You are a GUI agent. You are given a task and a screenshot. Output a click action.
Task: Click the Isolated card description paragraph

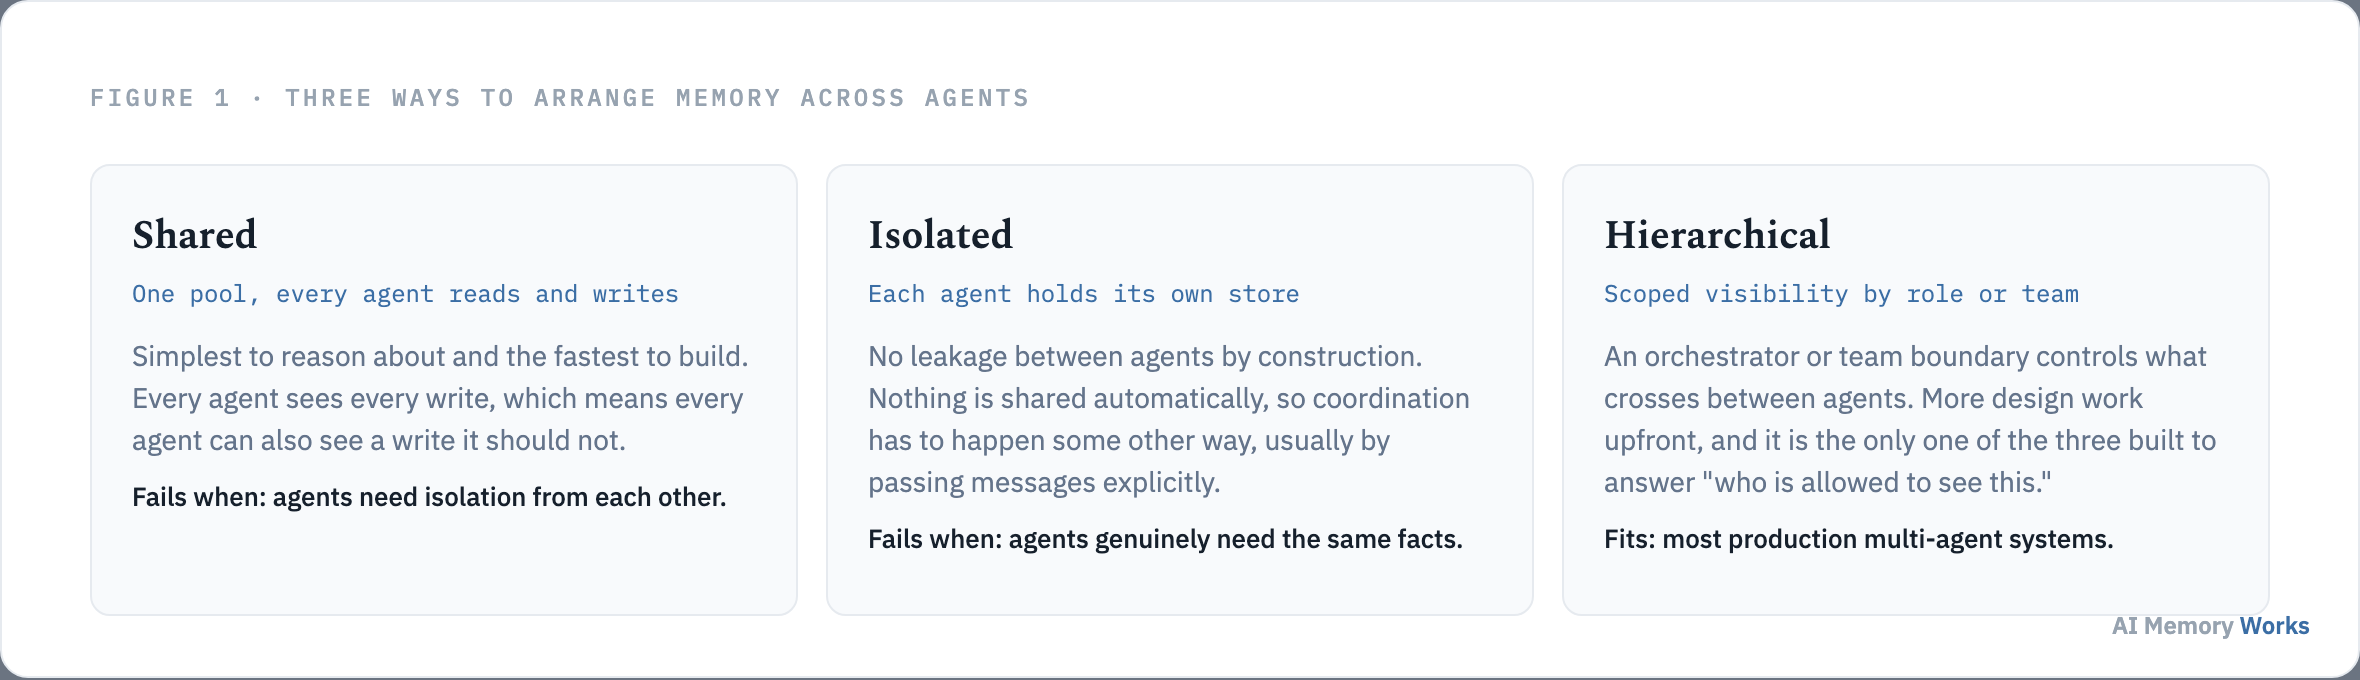tap(1169, 419)
